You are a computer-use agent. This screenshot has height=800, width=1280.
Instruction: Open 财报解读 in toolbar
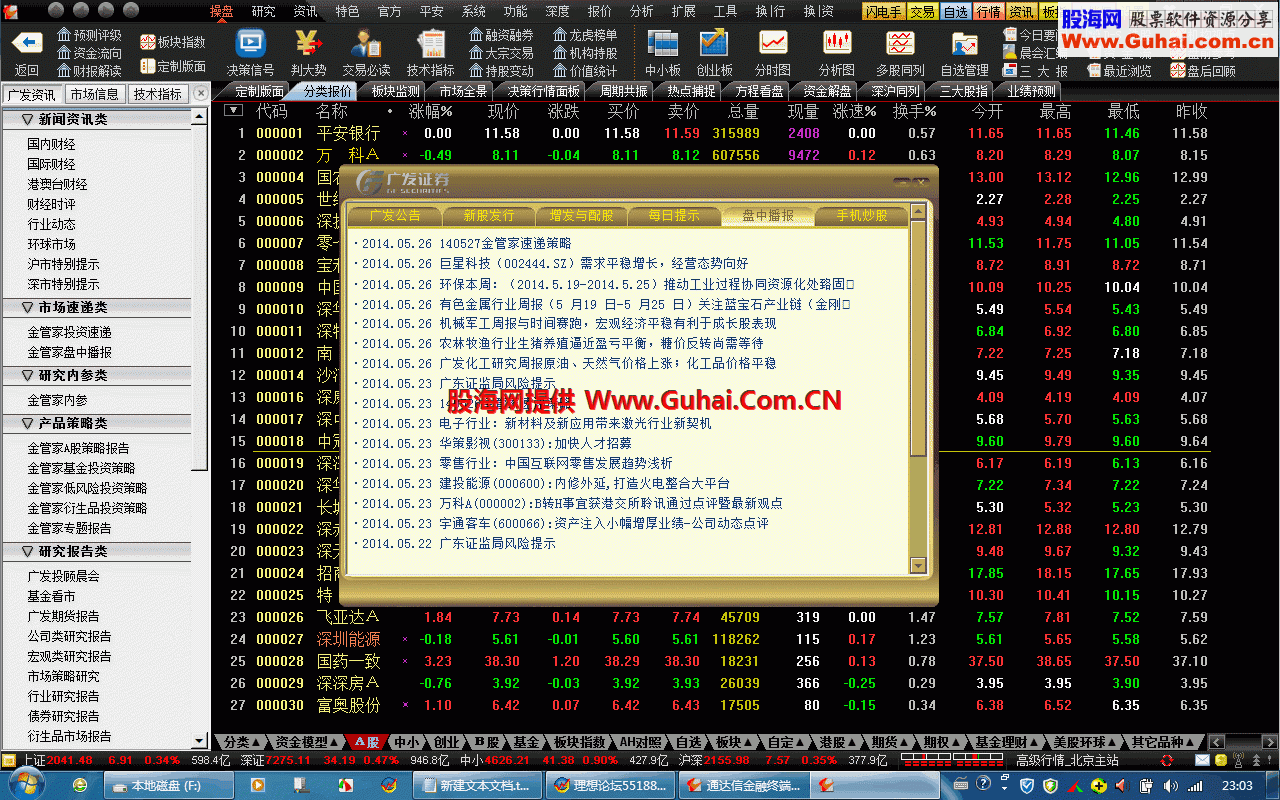(x=89, y=71)
